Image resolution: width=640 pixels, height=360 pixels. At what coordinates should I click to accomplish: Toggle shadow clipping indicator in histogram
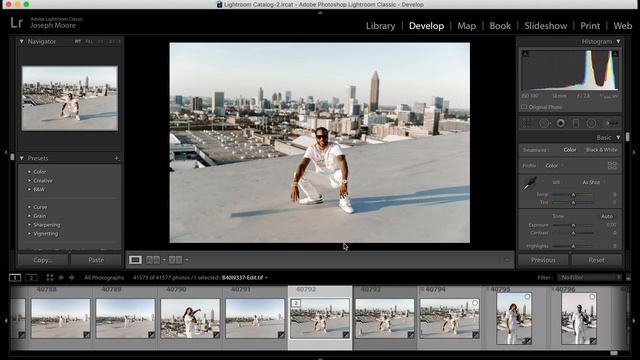(526, 54)
